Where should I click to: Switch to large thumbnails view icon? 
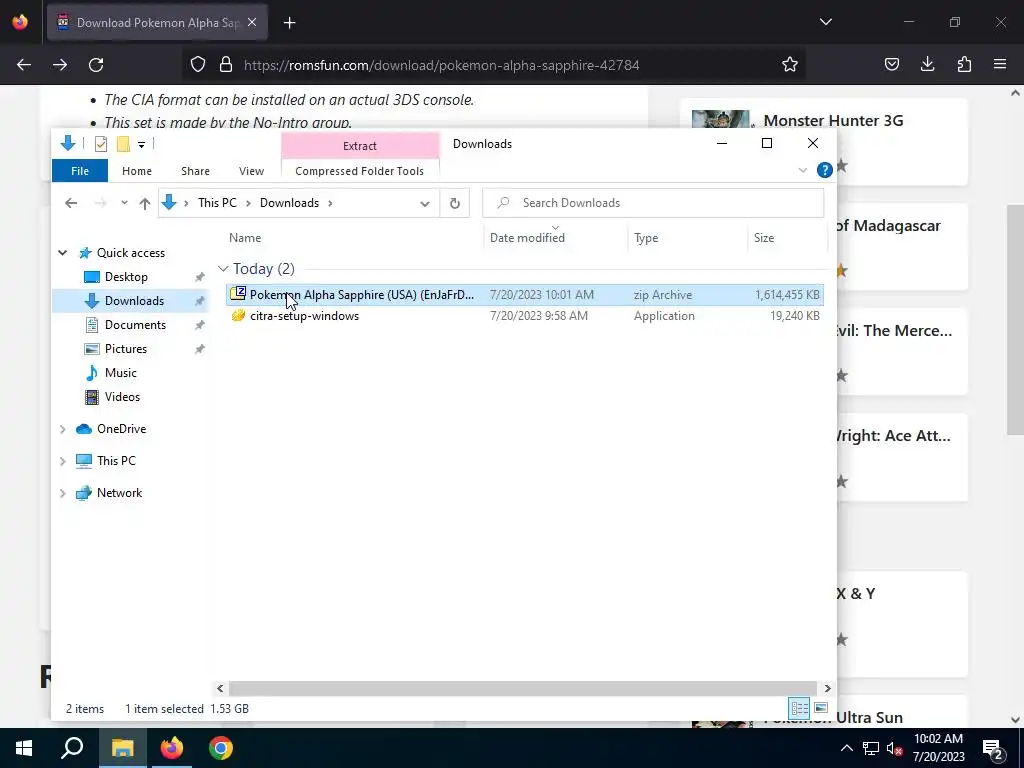(821, 708)
